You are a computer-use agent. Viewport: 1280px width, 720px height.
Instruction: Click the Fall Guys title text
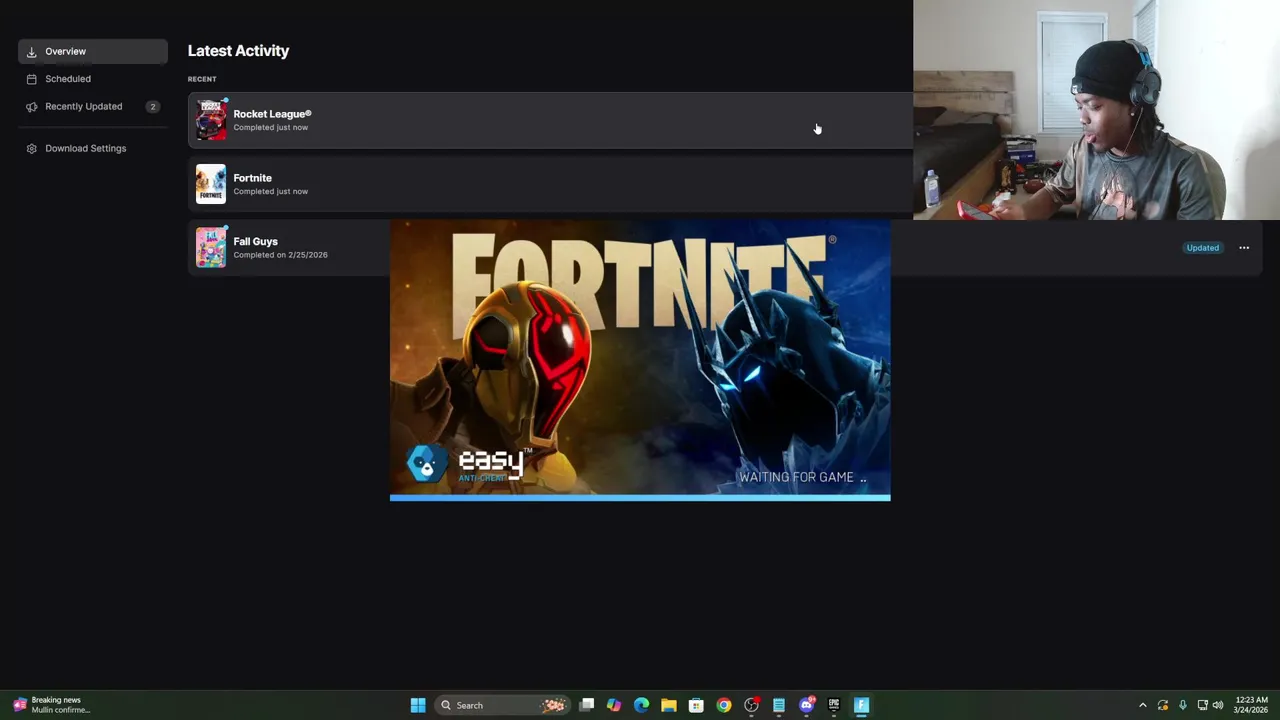(255, 241)
